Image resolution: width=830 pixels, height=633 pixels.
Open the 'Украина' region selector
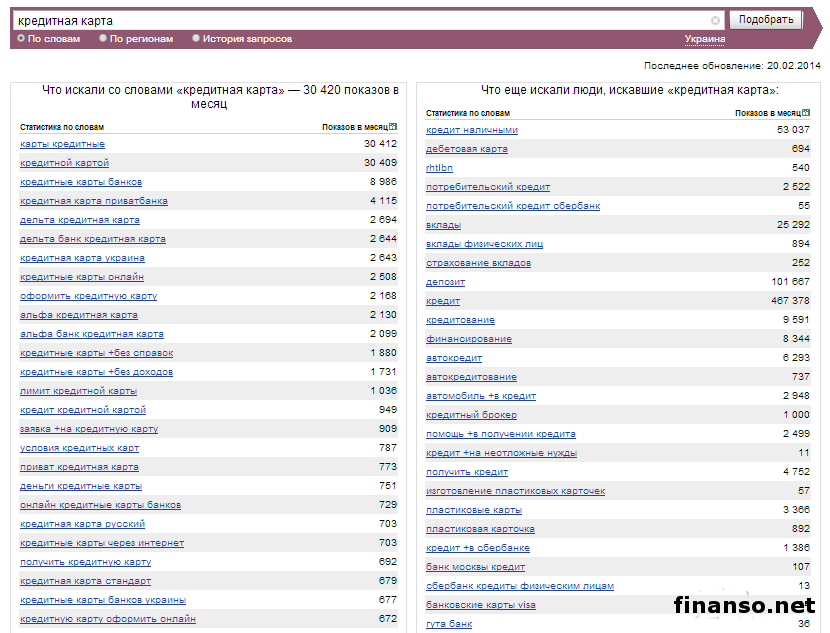coord(705,39)
